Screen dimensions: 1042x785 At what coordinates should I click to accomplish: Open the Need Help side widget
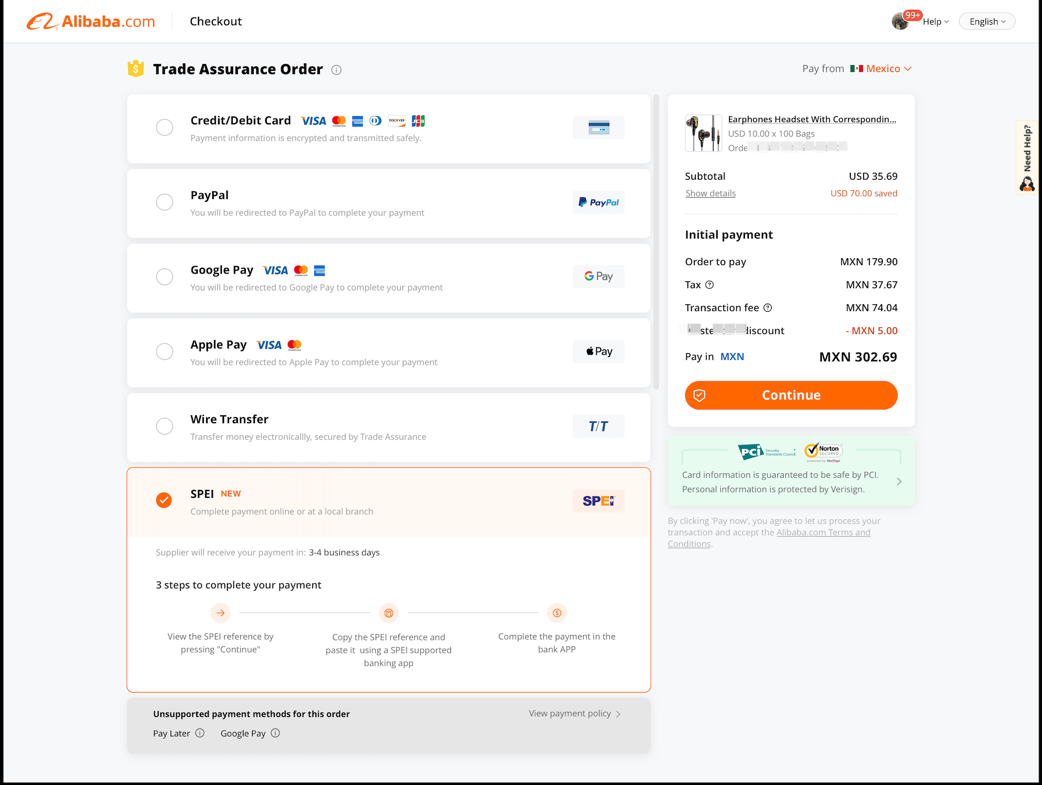(1027, 157)
